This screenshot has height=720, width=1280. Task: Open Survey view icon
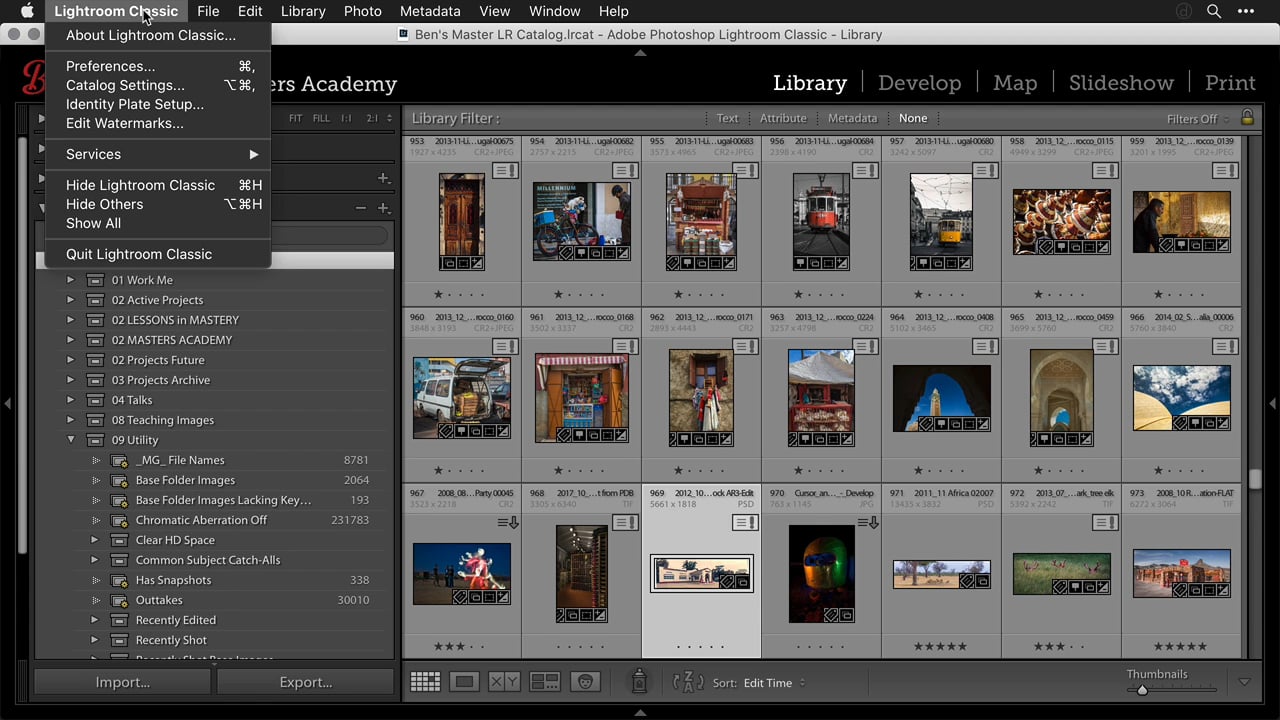coord(545,682)
